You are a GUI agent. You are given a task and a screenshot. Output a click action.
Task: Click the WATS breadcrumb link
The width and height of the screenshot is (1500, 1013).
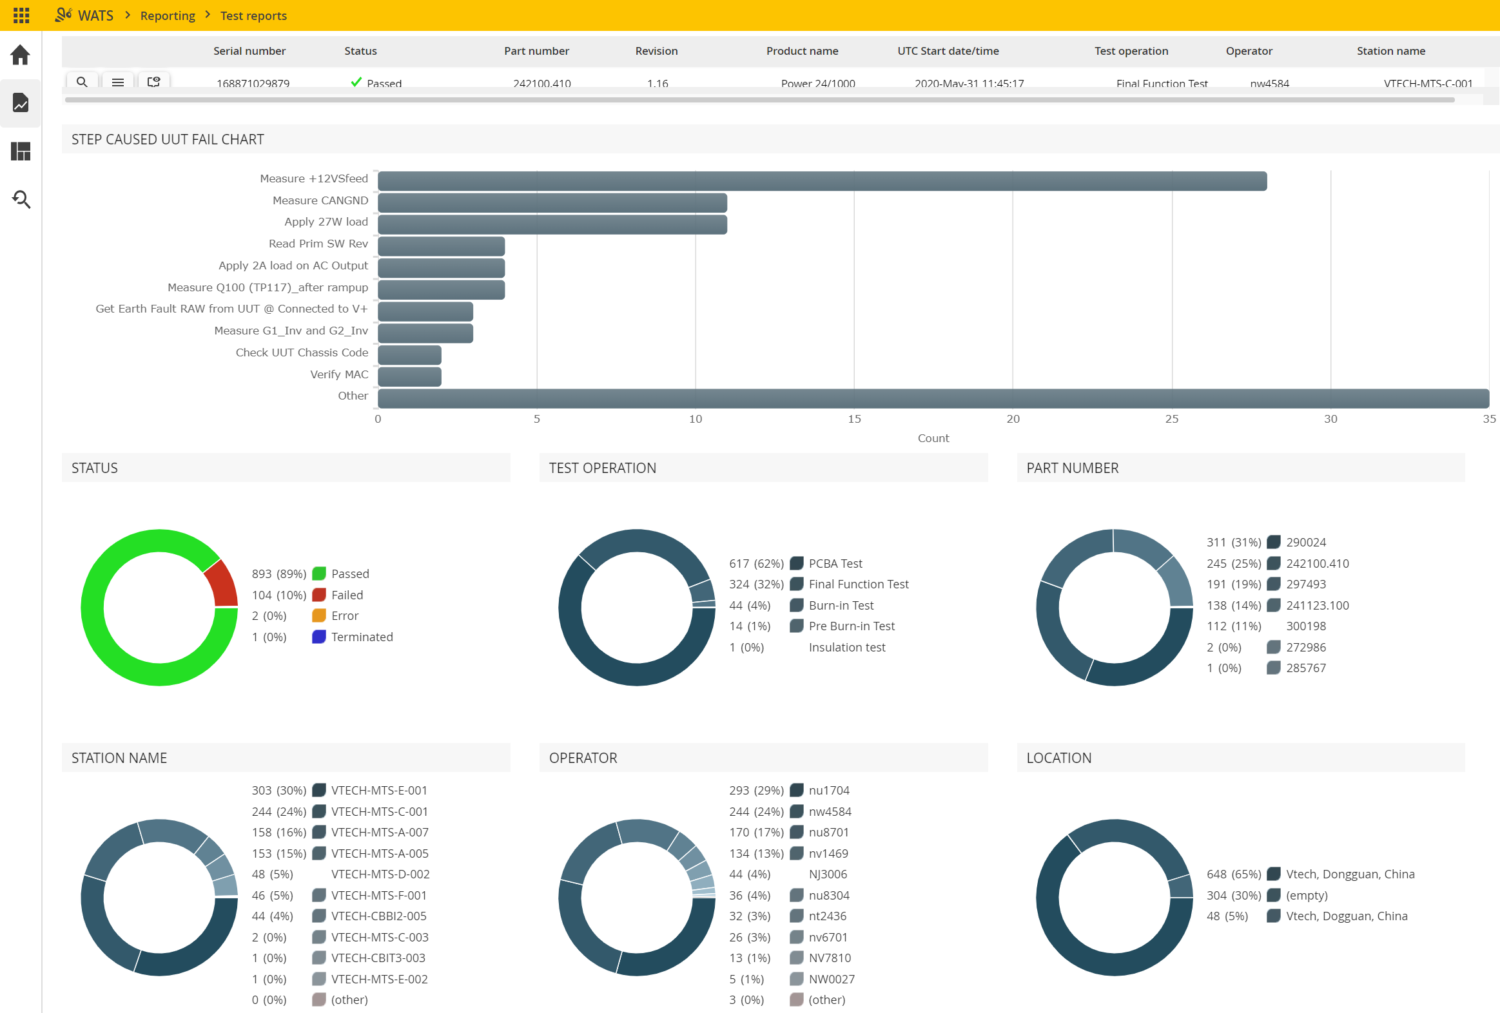(95, 15)
